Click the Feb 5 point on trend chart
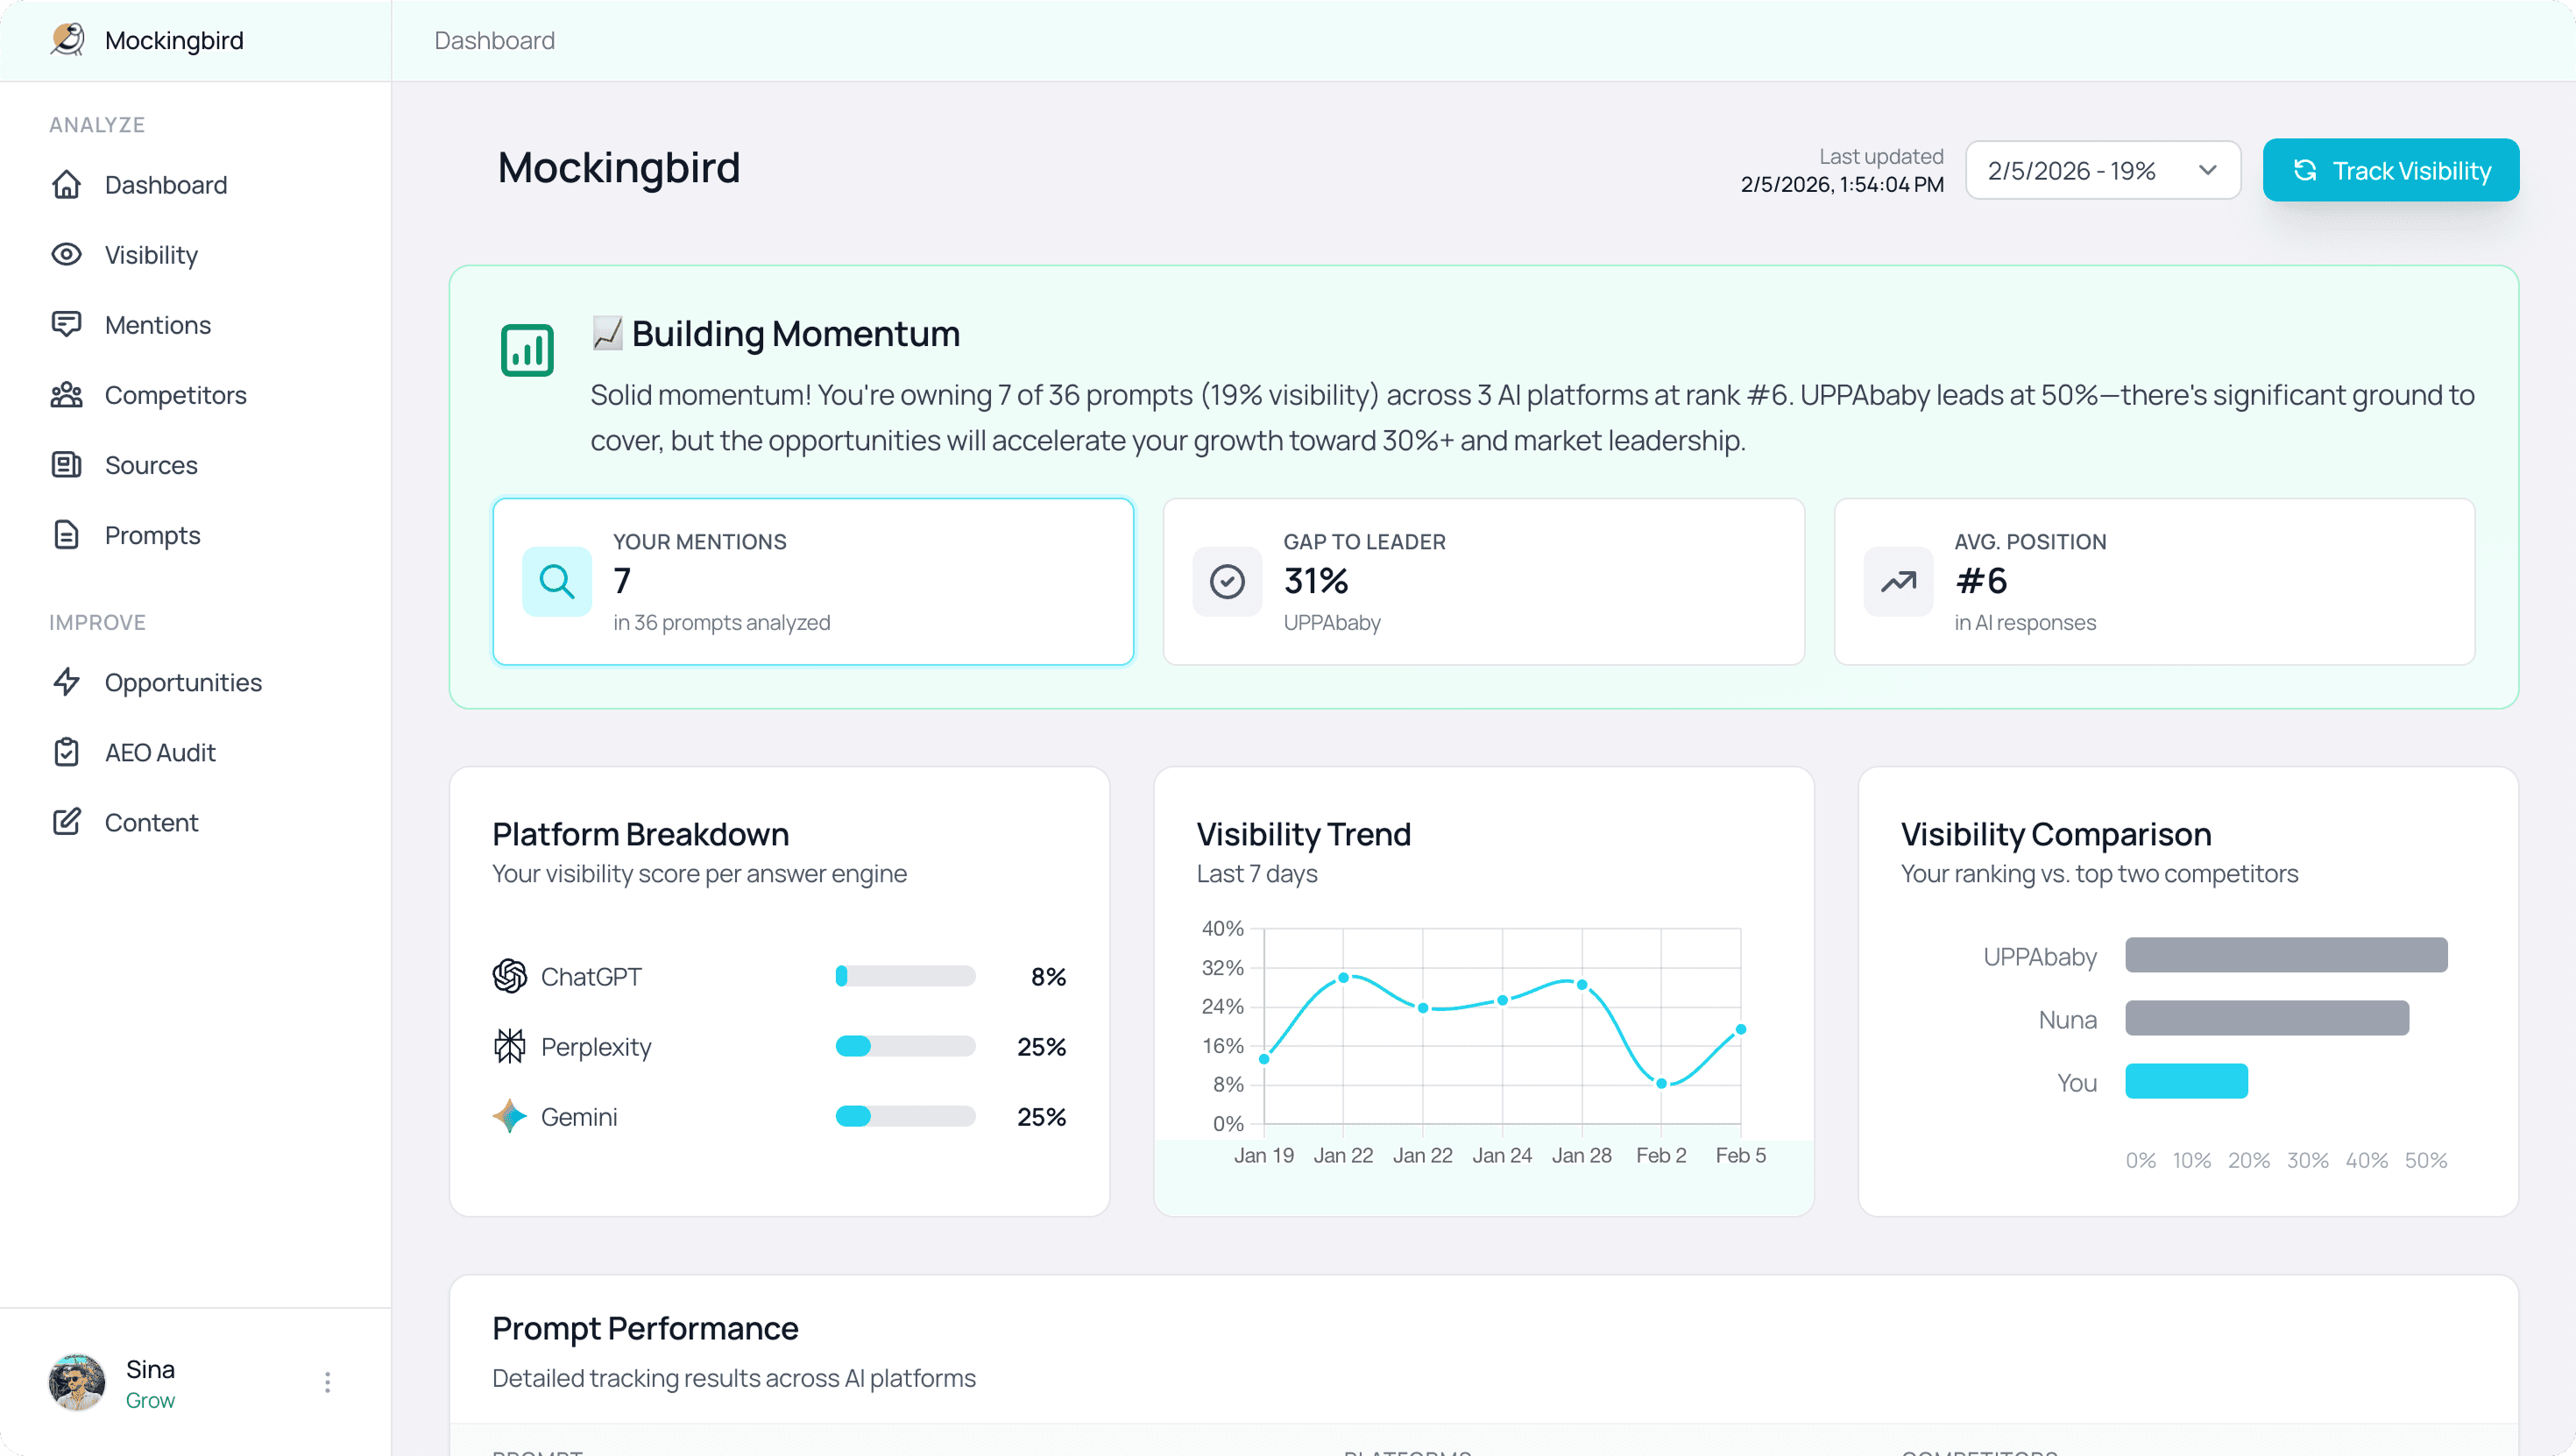Screen dimensions: 2576x1456 tap(1740, 1029)
